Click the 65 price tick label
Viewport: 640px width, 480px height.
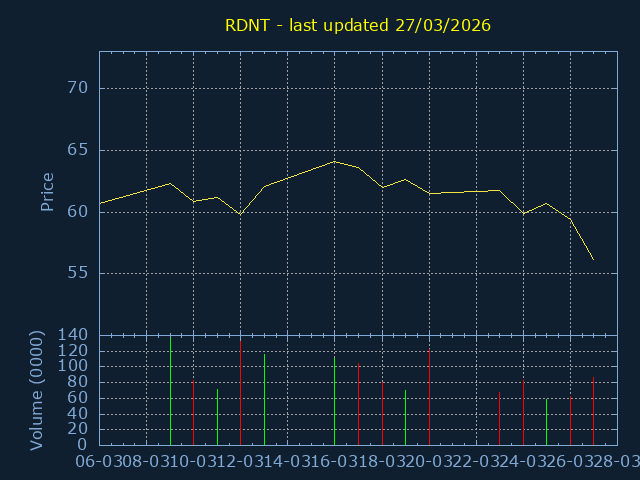click(x=78, y=150)
